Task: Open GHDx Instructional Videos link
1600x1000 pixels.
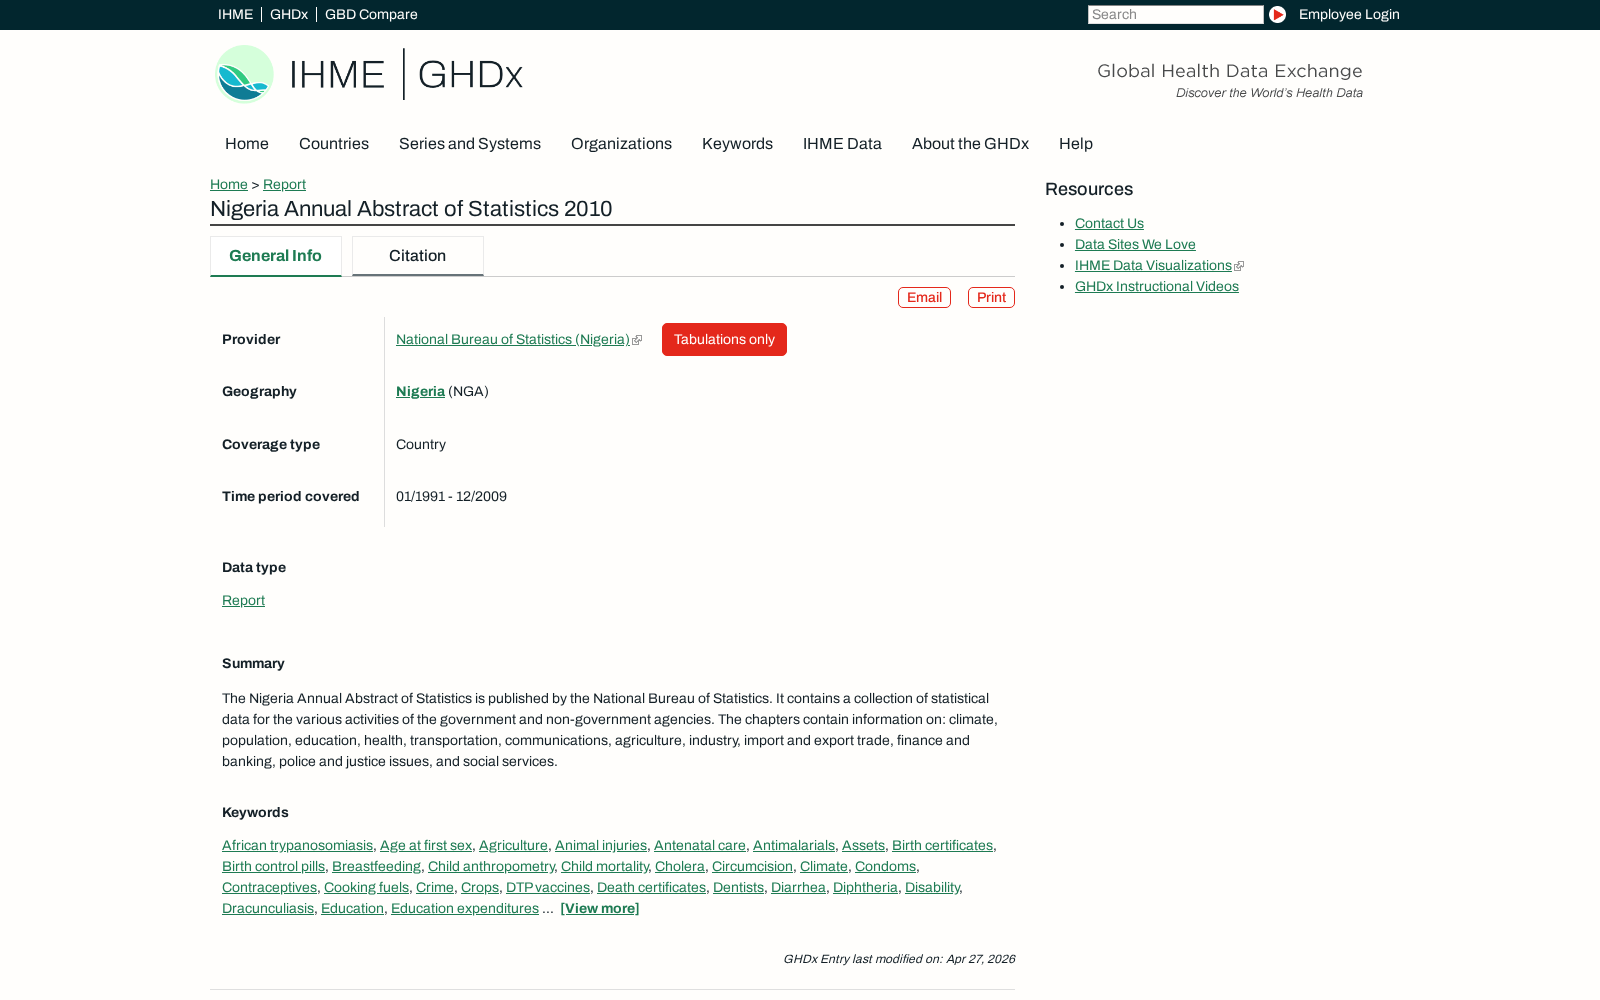Action: [x=1157, y=286]
